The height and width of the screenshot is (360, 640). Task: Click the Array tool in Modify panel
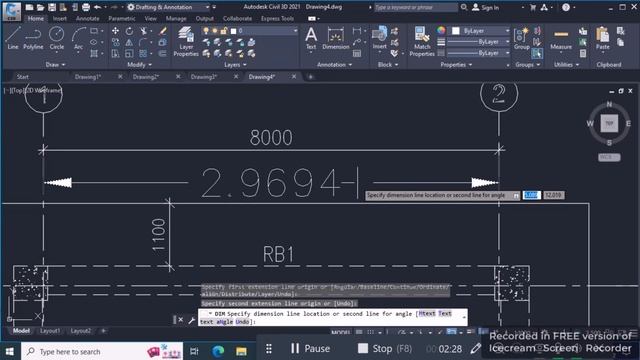[x=143, y=53]
